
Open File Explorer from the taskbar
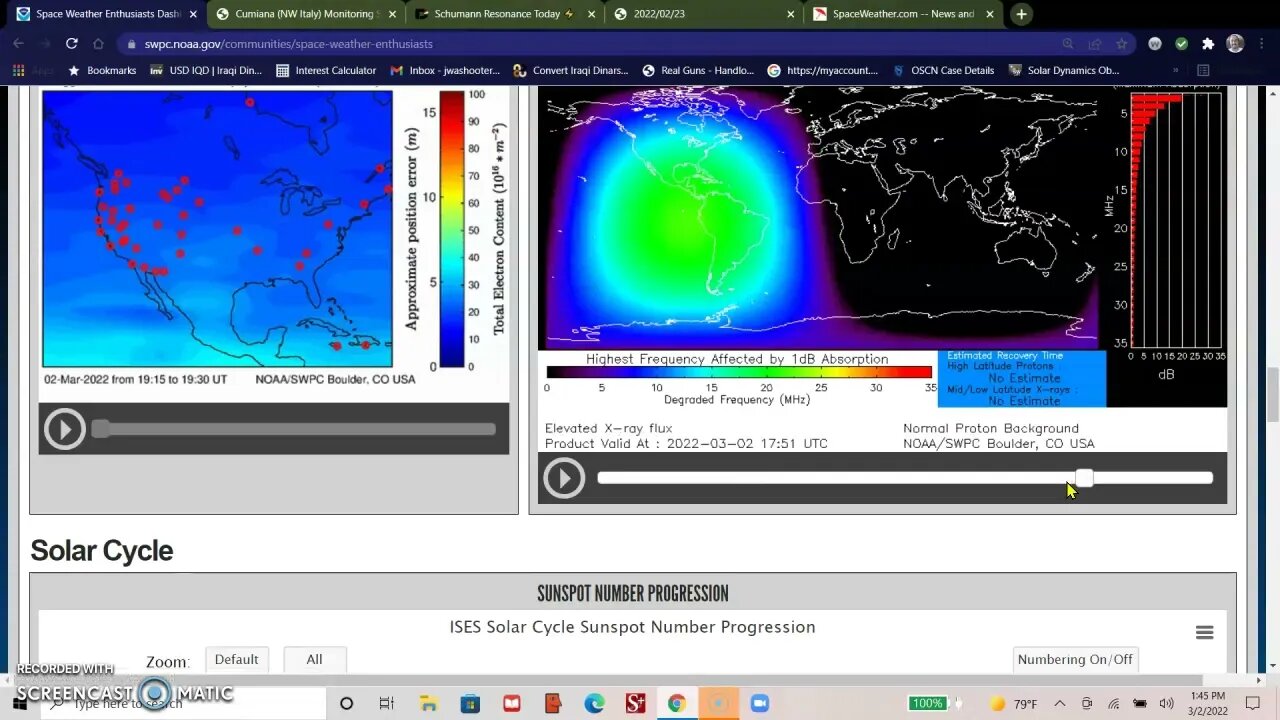click(428, 704)
